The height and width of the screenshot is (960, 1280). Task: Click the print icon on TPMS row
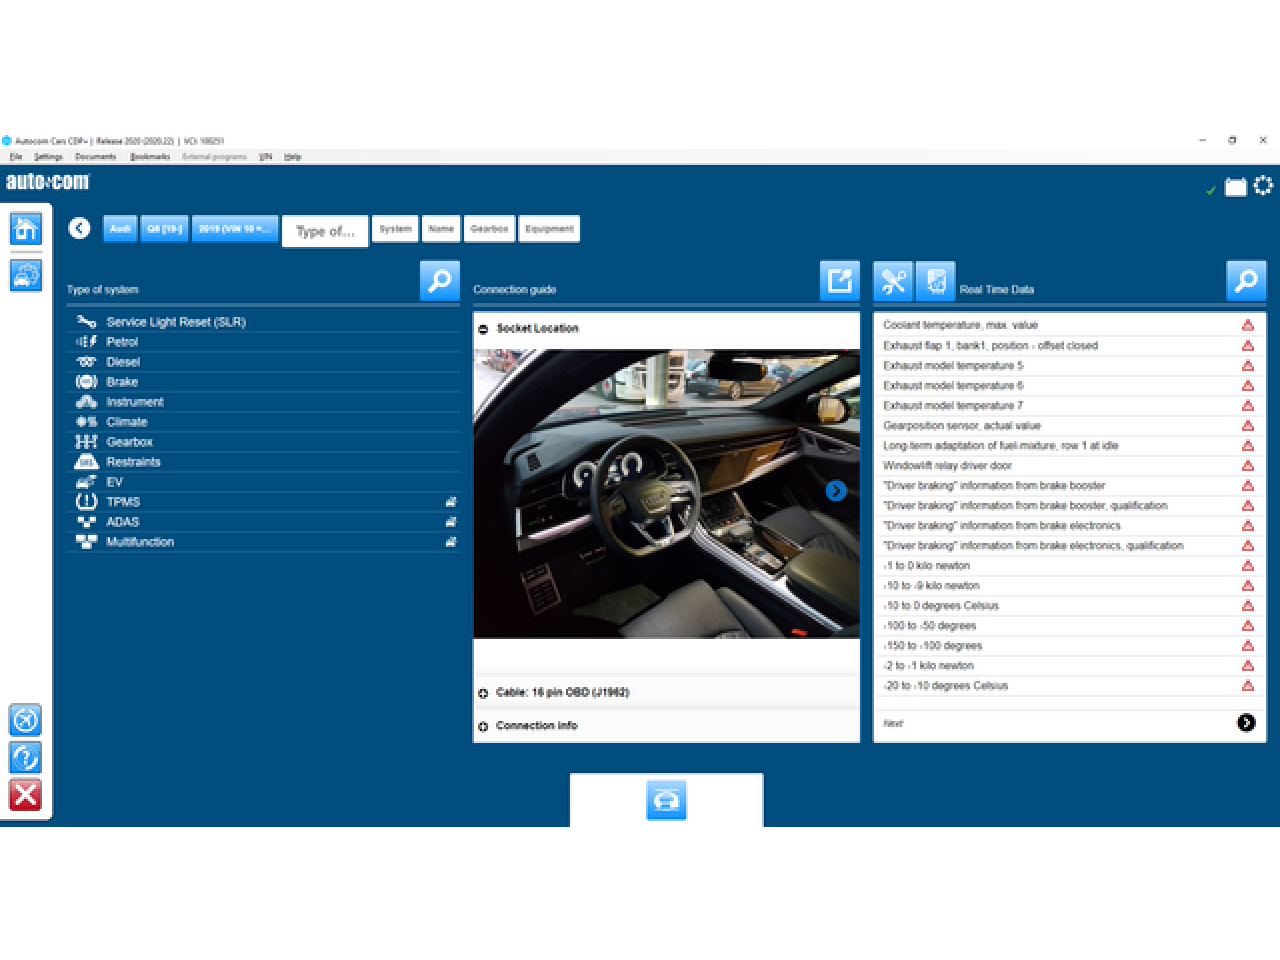tap(451, 502)
